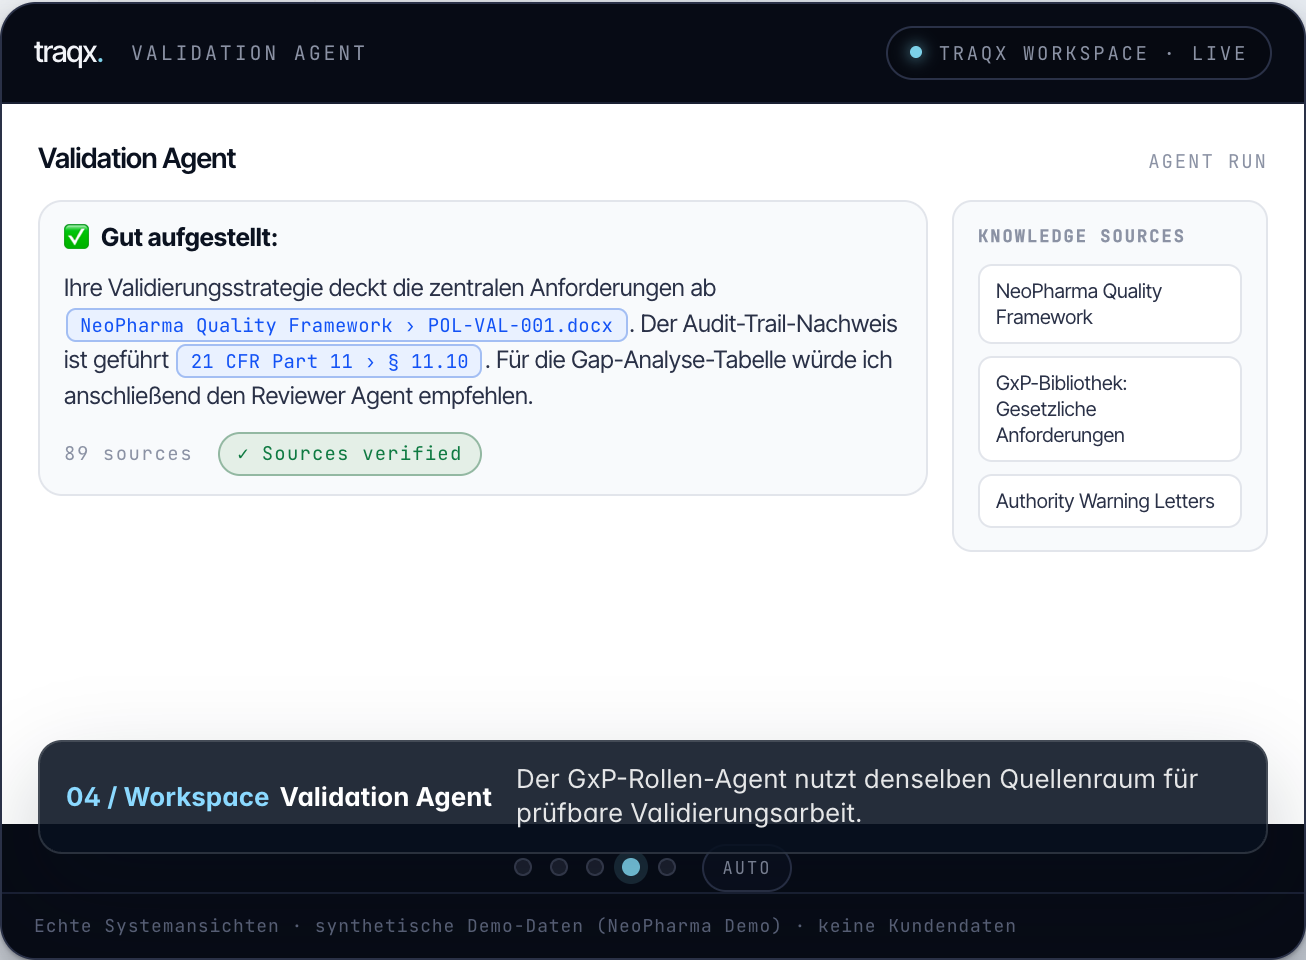This screenshot has height=960, width=1306.
Task: Click the traqx logo
Action: [x=68, y=53]
